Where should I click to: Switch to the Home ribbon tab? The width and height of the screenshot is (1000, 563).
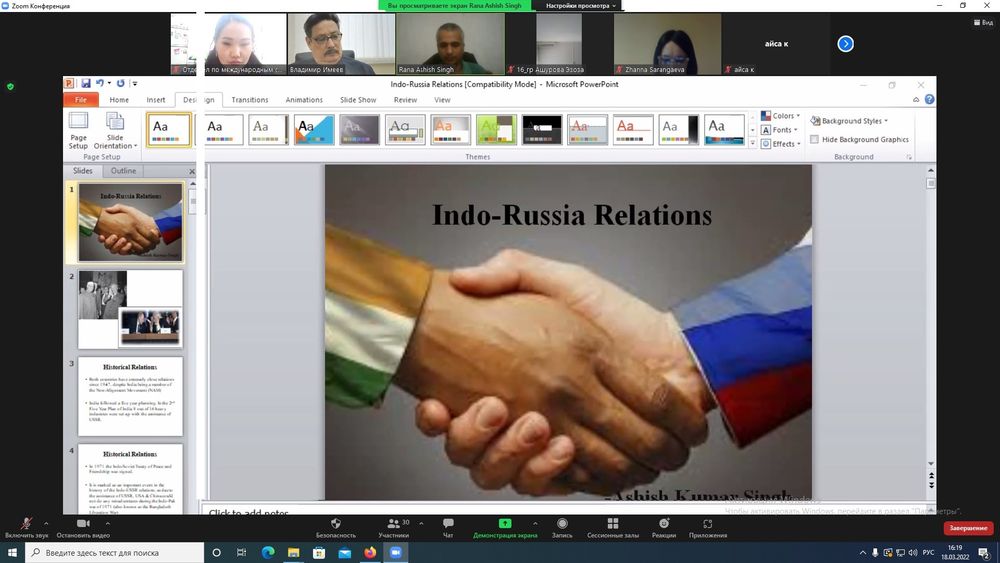pyautogui.click(x=119, y=99)
